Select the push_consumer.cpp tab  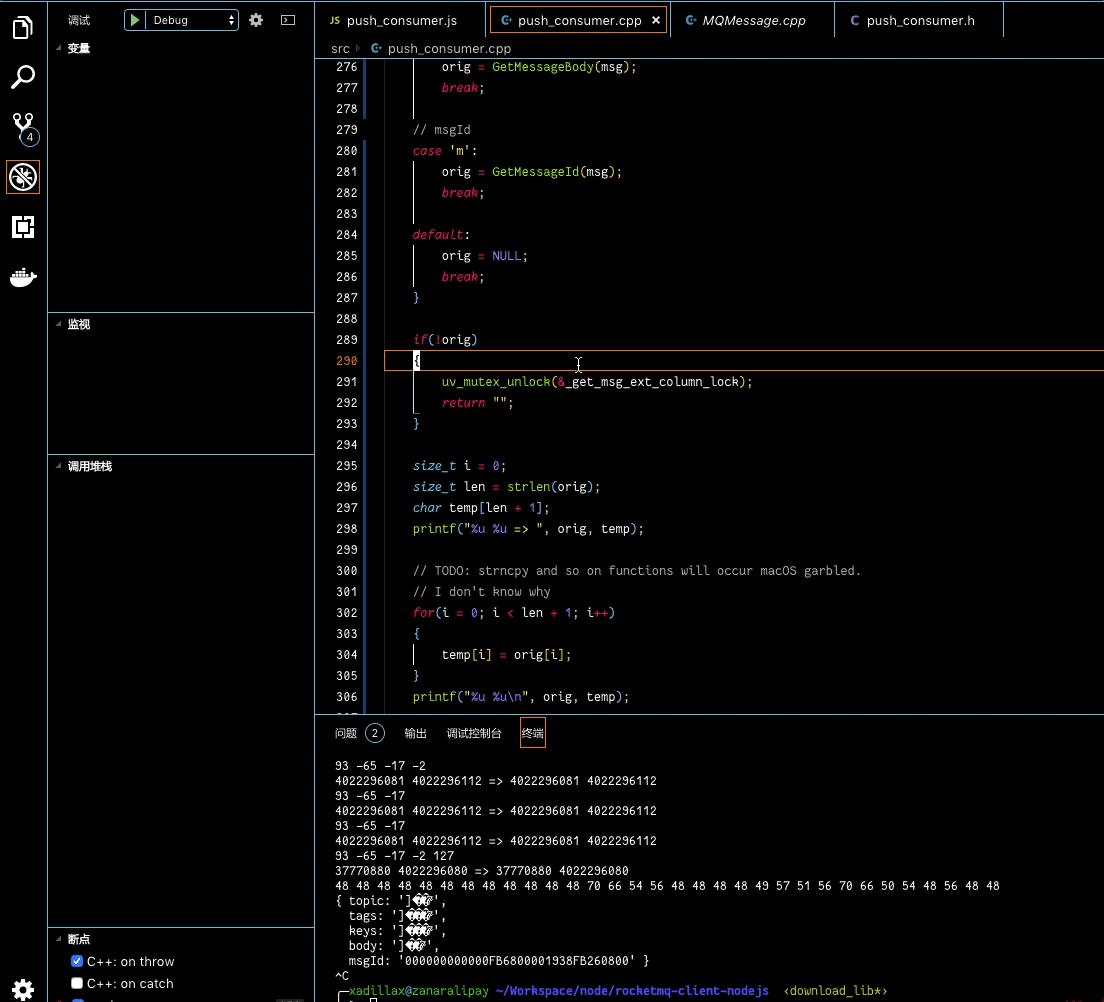coord(579,20)
